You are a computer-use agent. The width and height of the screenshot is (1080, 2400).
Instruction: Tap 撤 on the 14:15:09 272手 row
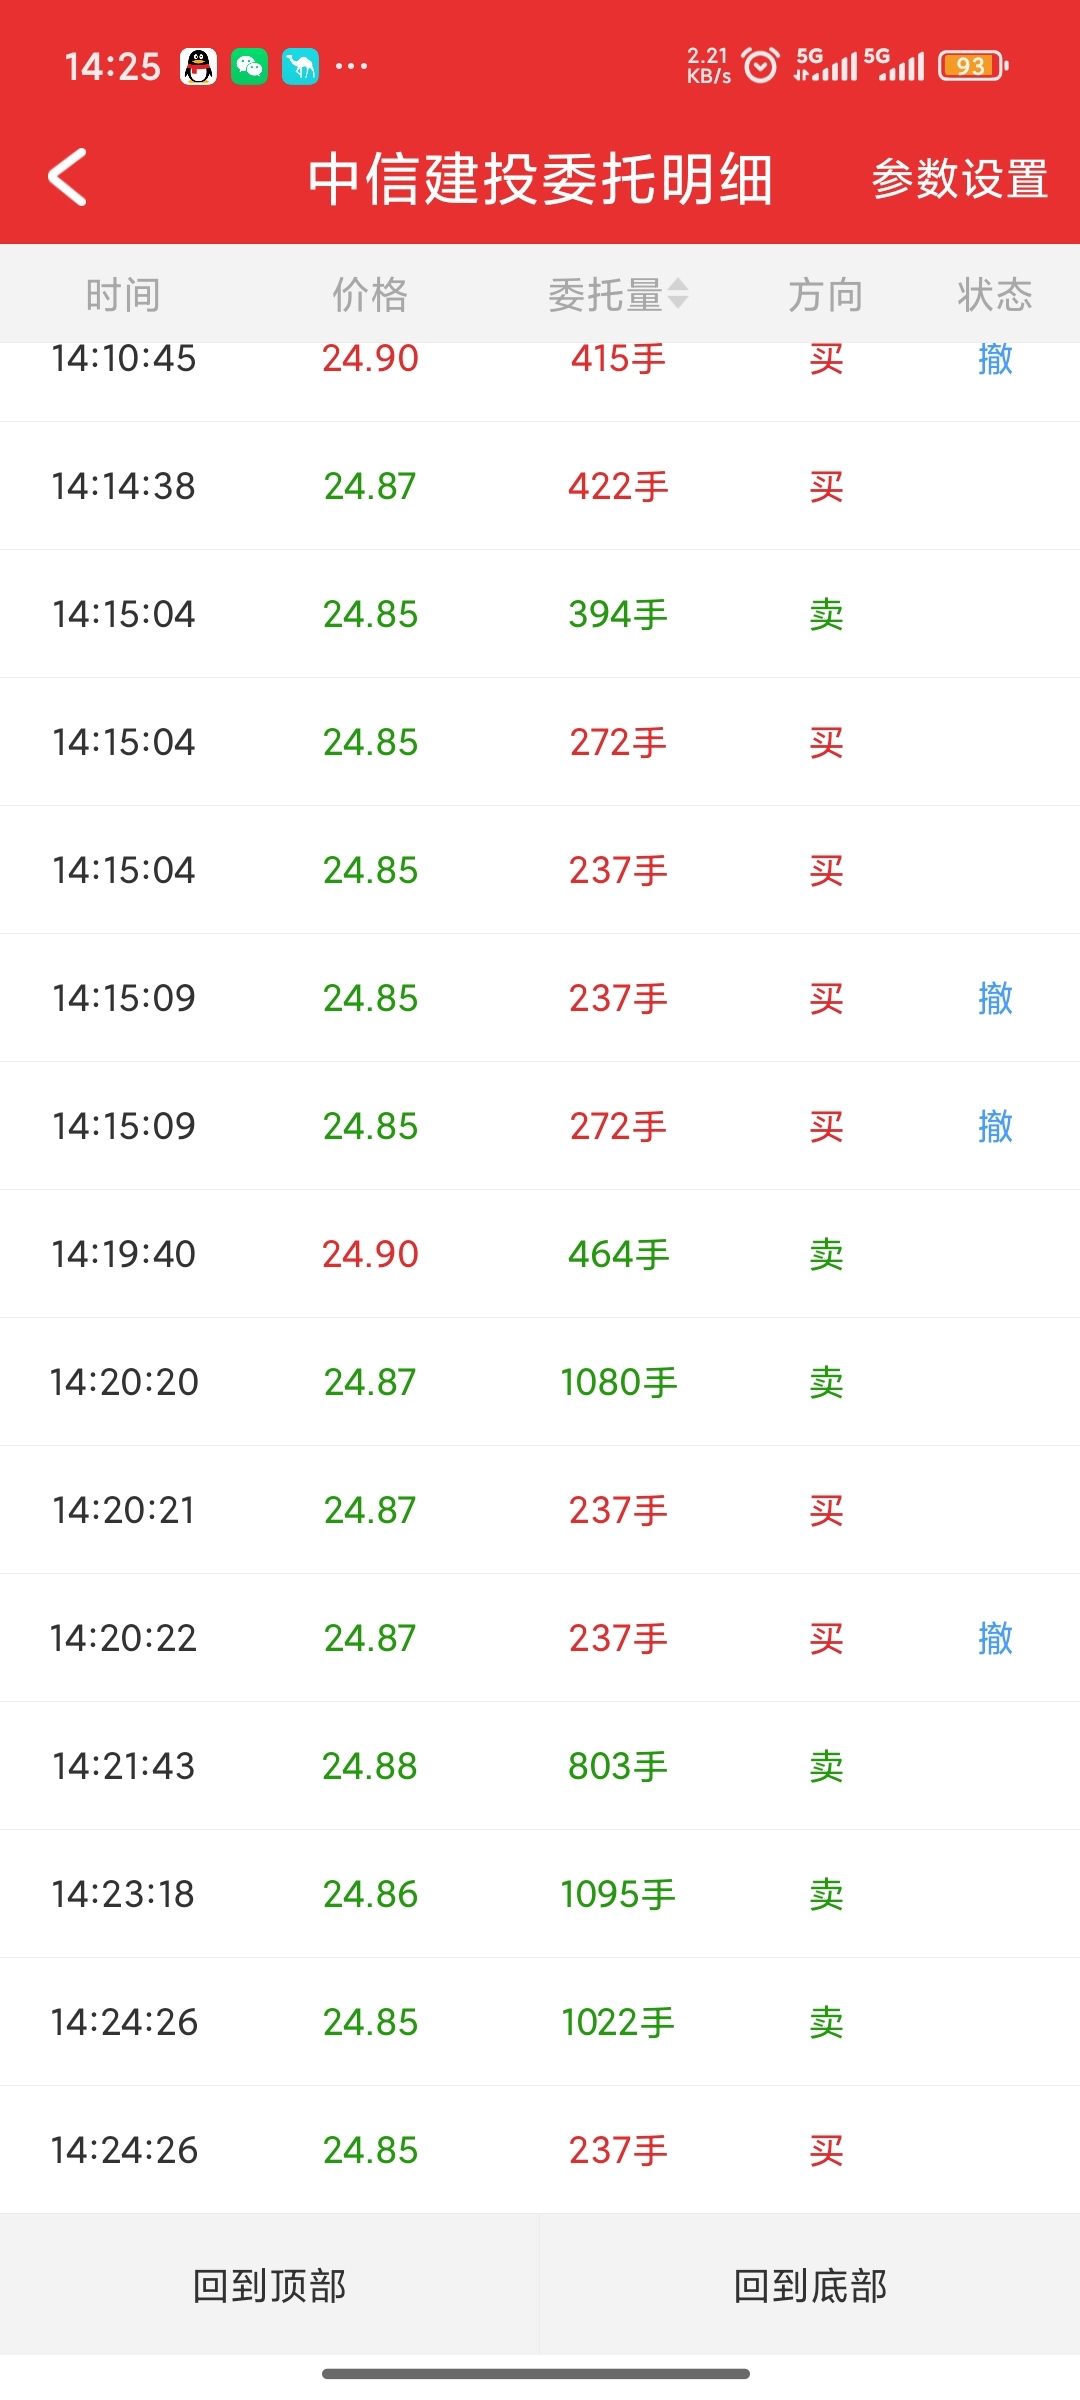[x=995, y=1126]
